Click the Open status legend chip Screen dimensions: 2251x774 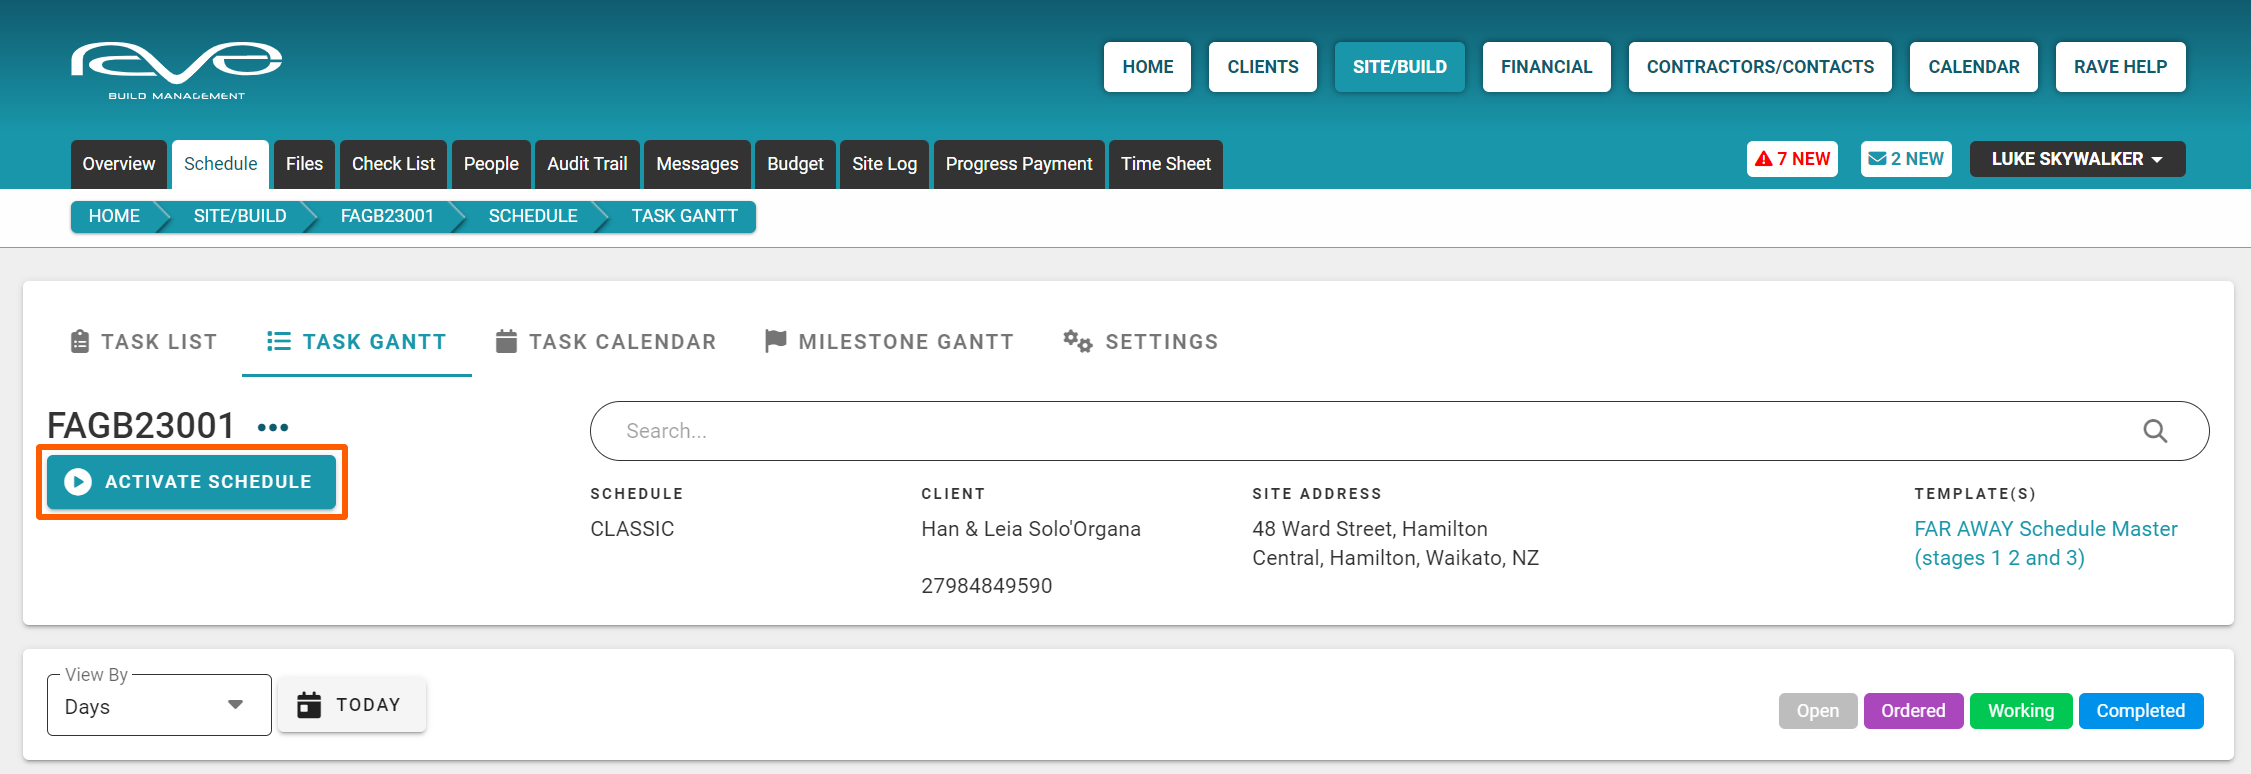1817,711
